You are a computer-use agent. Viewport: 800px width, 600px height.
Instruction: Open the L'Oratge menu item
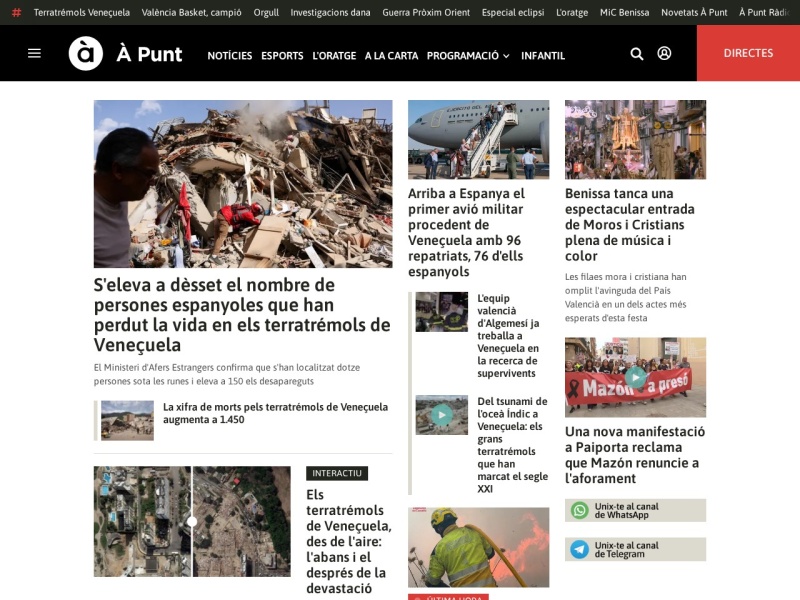coord(334,56)
